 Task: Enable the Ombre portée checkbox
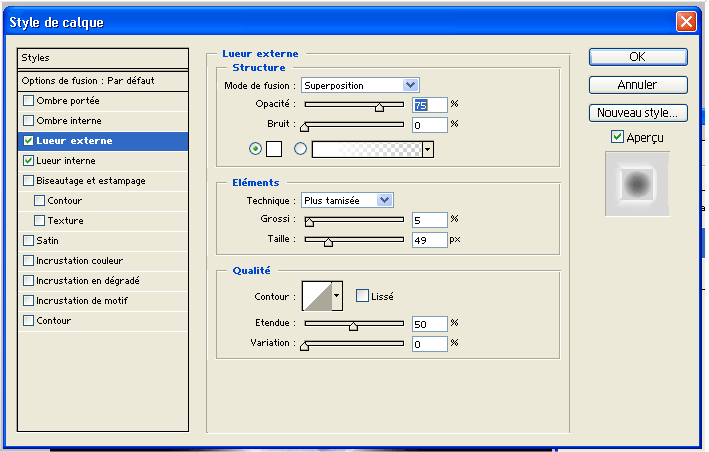pos(28,101)
